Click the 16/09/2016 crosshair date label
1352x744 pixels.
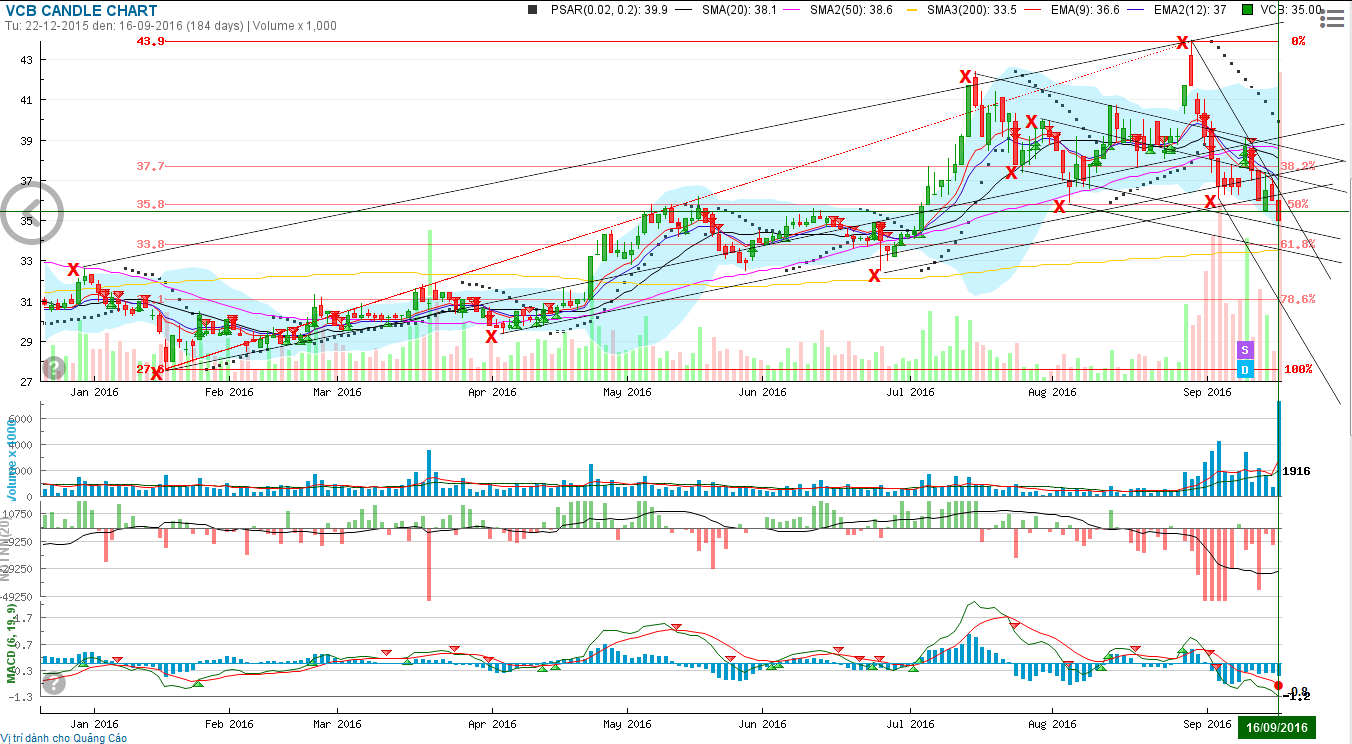(1277, 727)
